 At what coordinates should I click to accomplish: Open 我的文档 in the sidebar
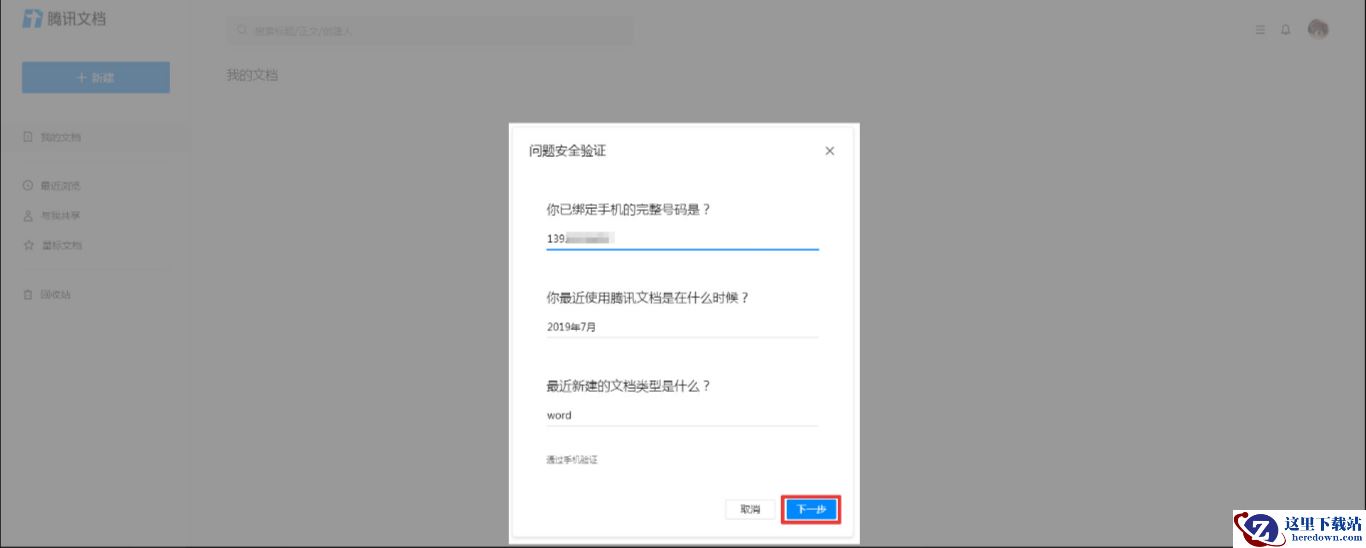96,137
